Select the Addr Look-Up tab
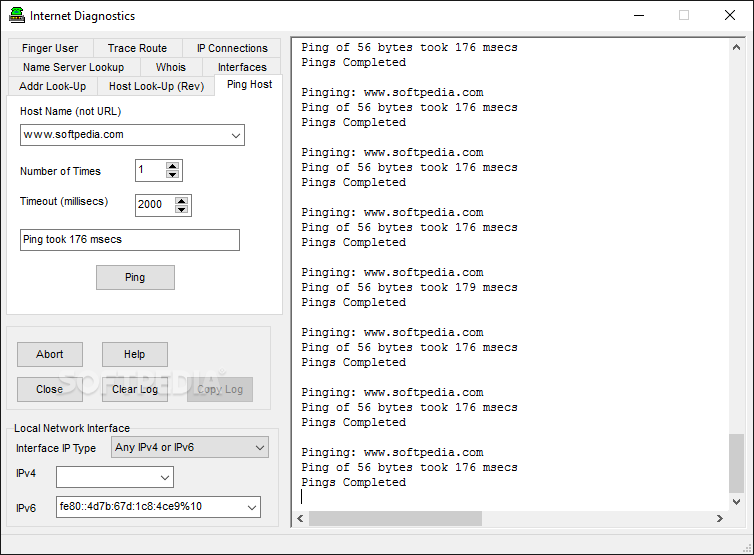This screenshot has width=754, height=555. 52,87
